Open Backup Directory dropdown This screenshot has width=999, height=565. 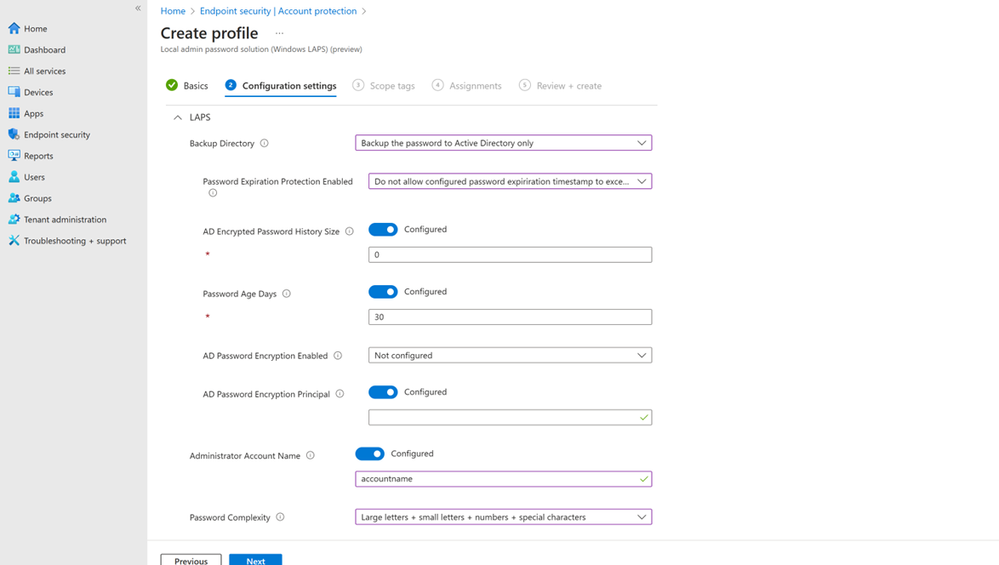pyautogui.click(x=503, y=143)
